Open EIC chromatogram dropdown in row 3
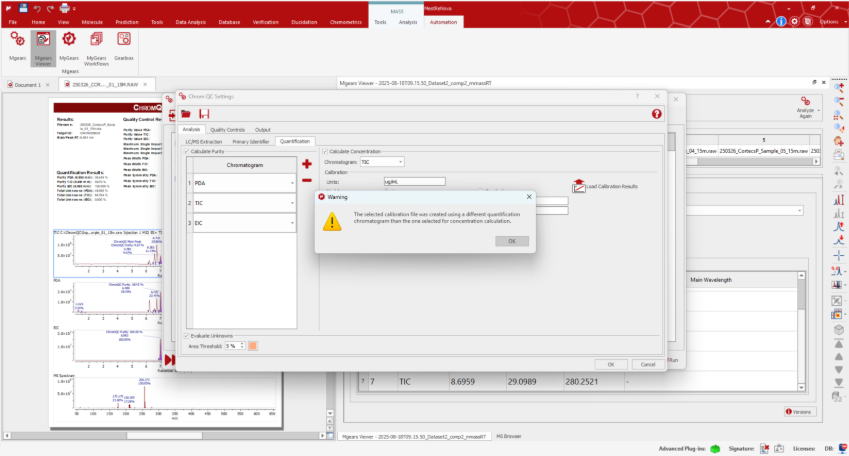Viewport: 849px width, 456px height. [x=292, y=223]
